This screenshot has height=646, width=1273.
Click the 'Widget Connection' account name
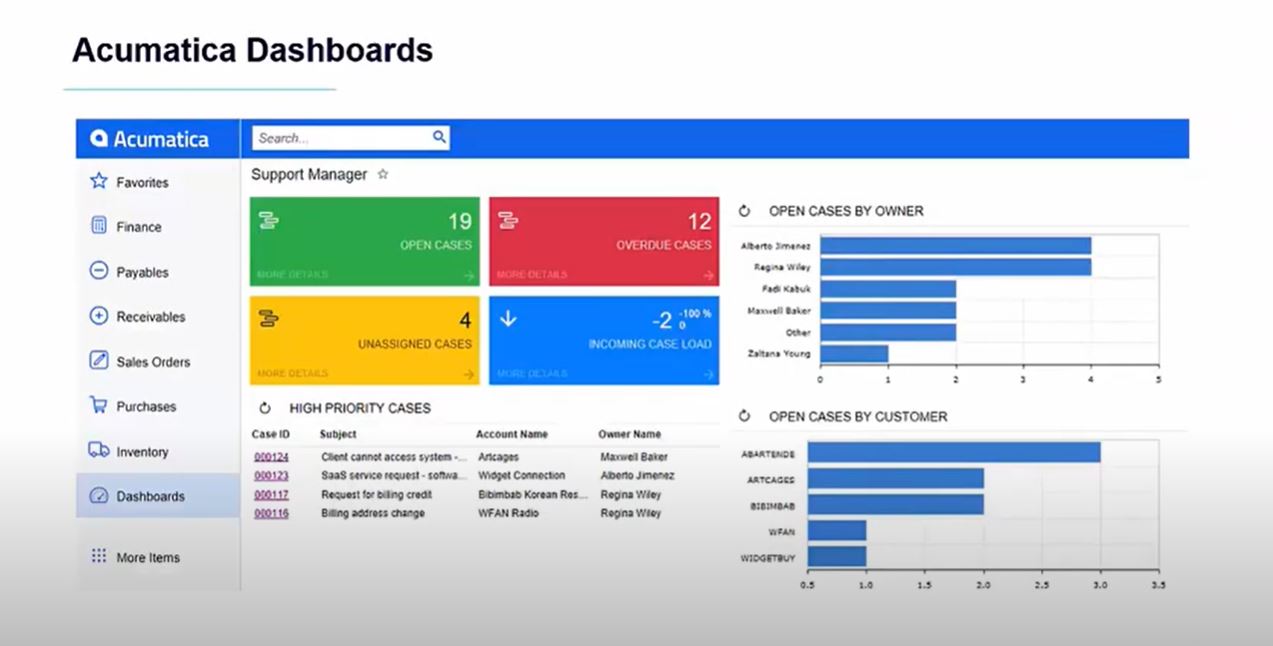pyautogui.click(x=522, y=476)
